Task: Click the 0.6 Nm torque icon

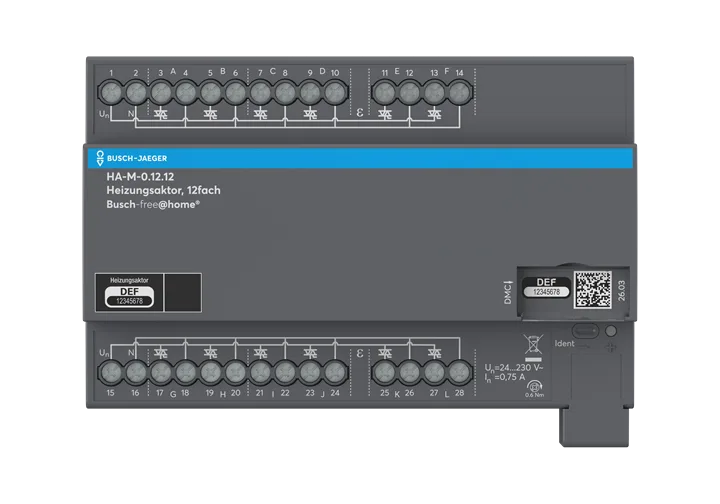Action: click(534, 388)
